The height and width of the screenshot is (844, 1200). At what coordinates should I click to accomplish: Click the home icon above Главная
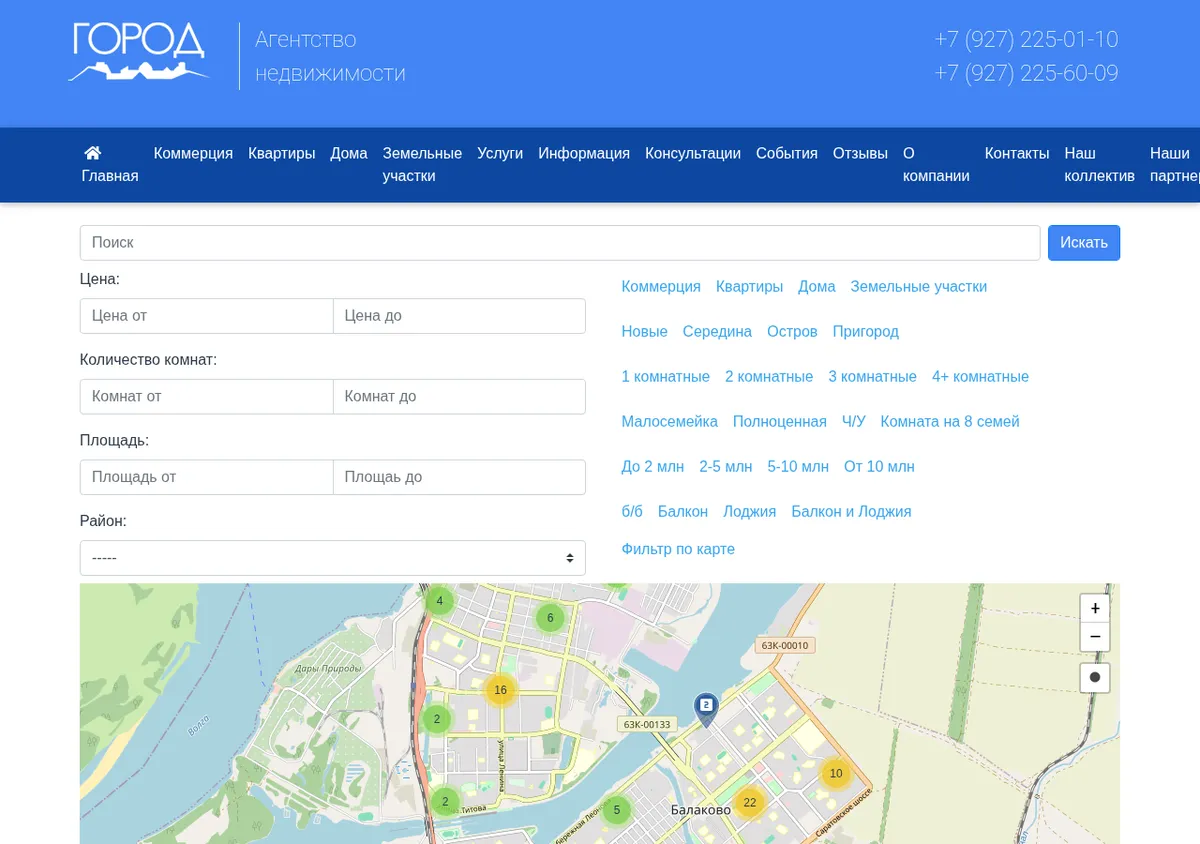[x=93, y=153]
